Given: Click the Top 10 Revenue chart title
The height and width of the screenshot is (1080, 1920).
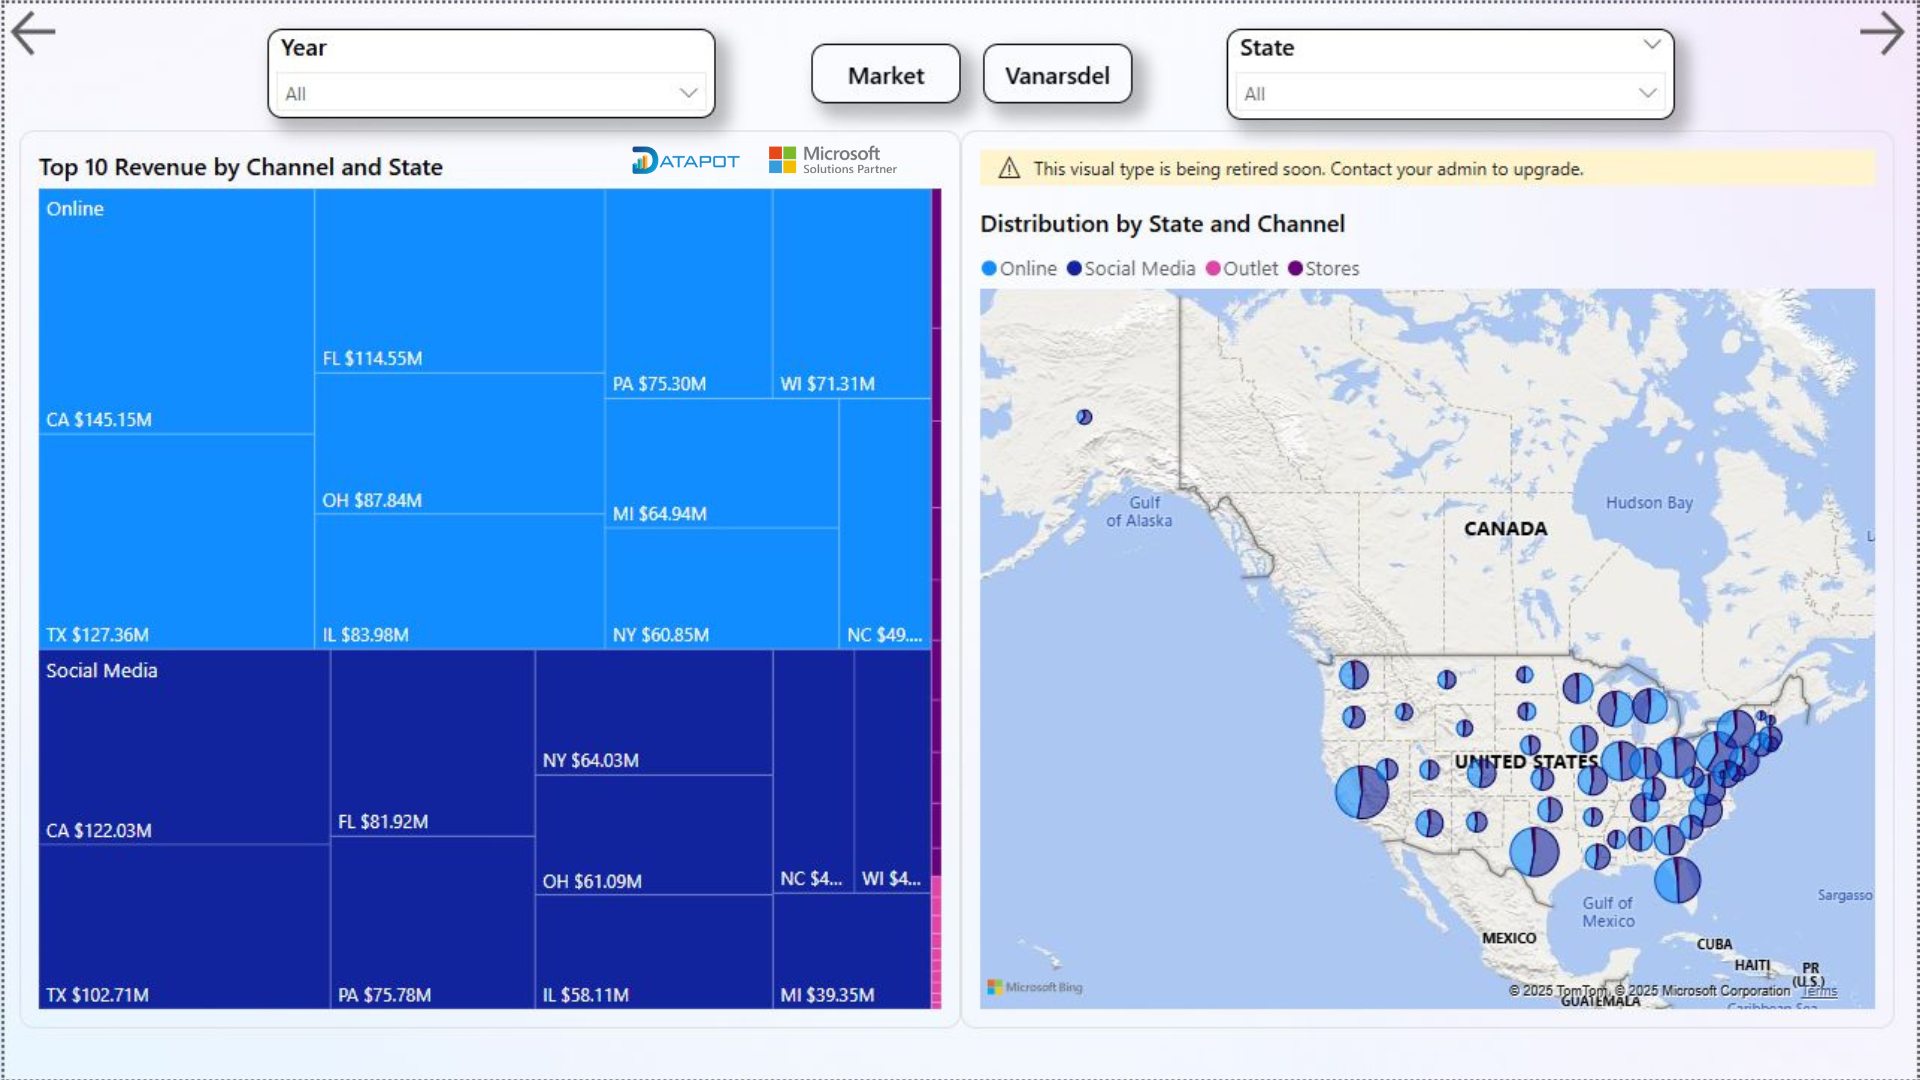Looking at the screenshot, I should tap(241, 167).
